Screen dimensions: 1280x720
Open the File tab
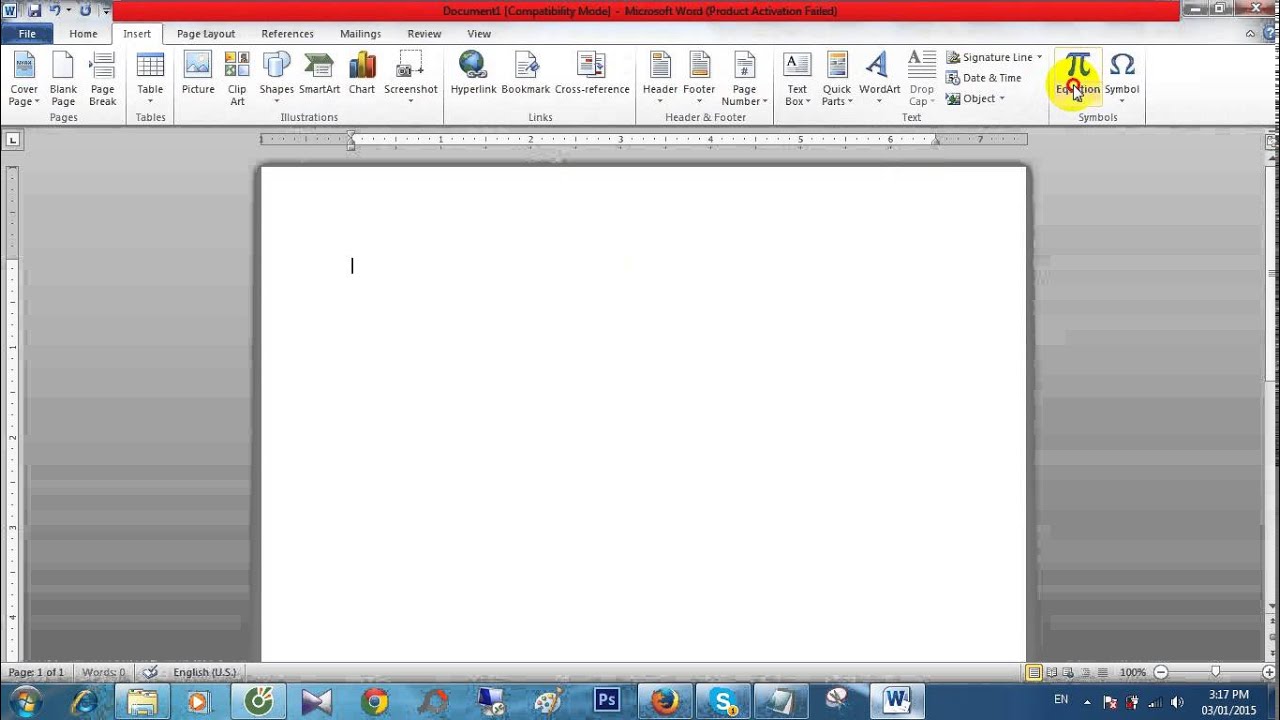coord(27,34)
